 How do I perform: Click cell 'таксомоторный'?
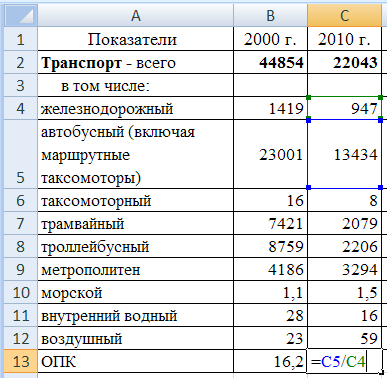135,200
